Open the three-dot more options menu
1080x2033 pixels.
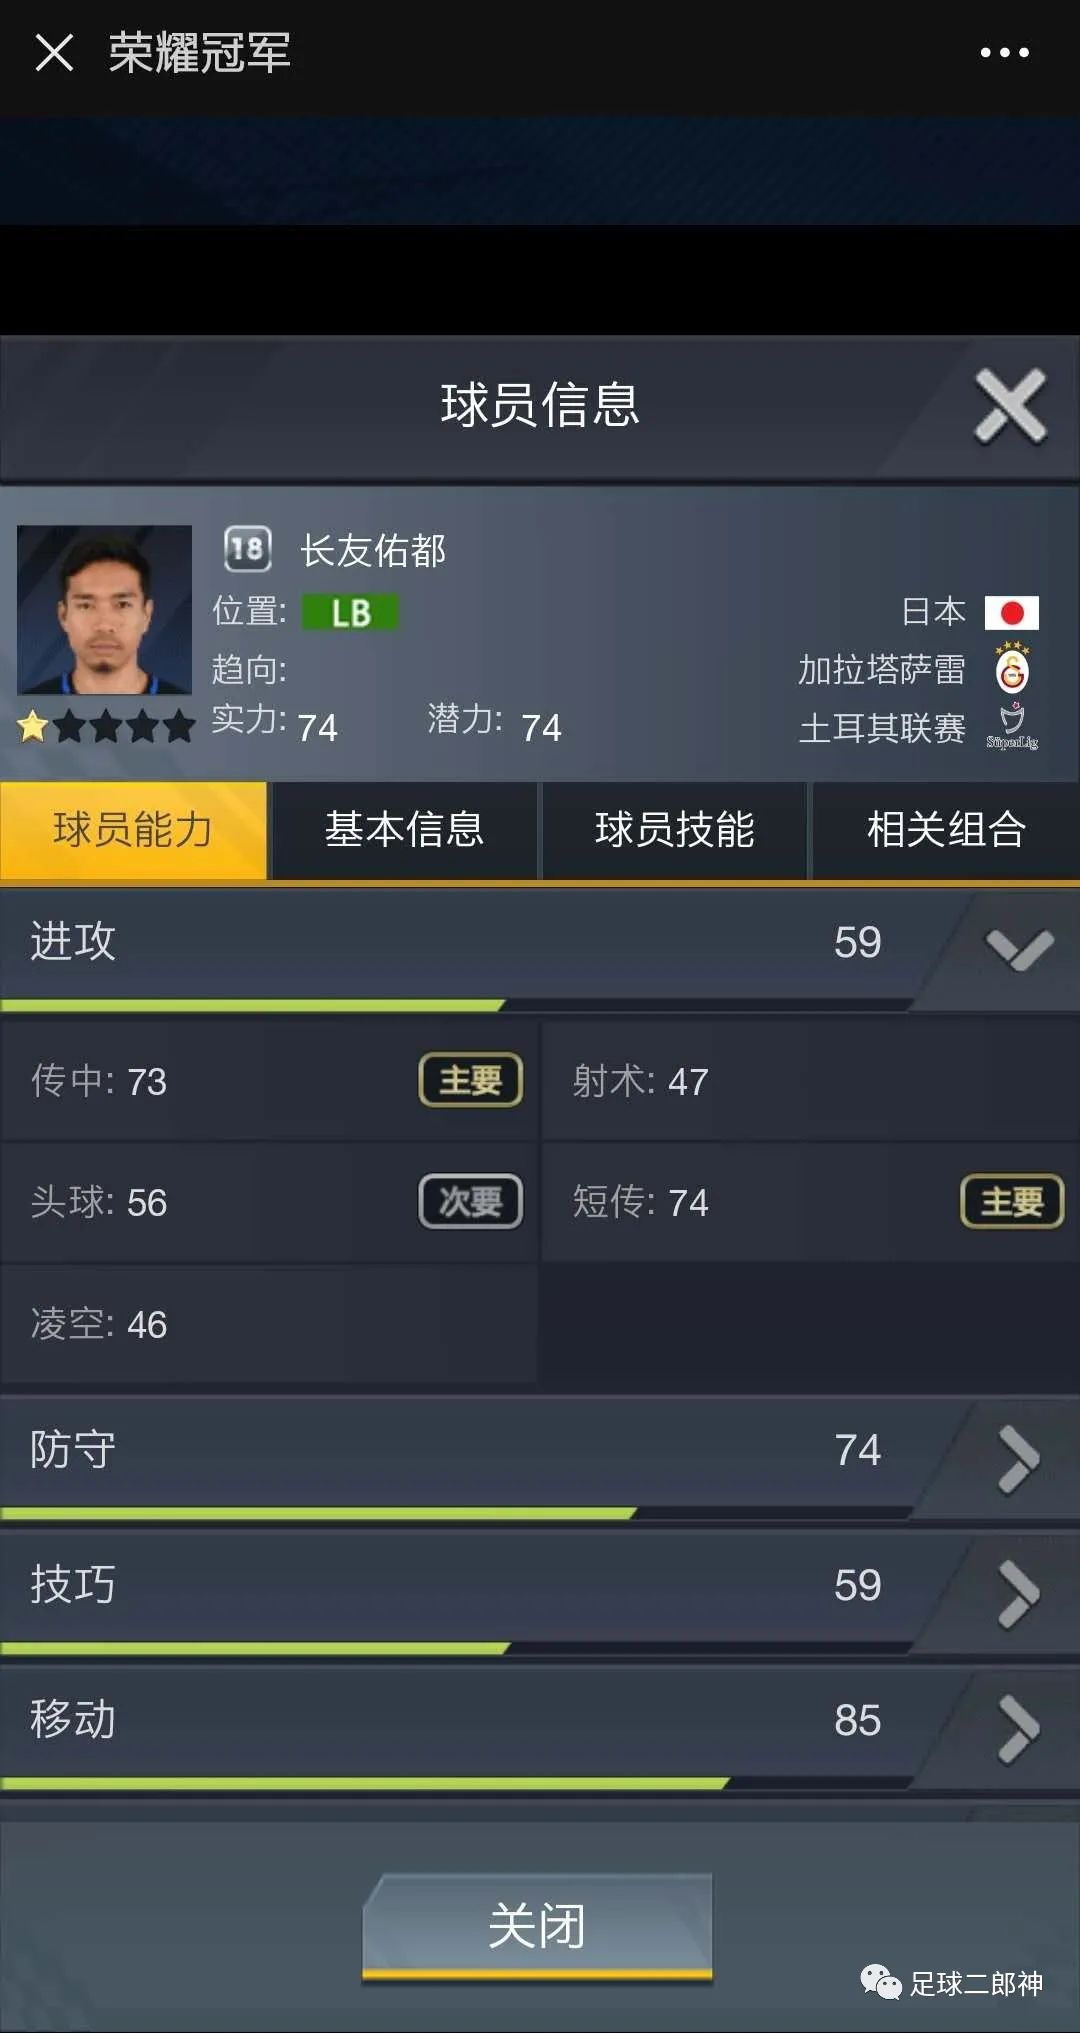click(1004, 53)
